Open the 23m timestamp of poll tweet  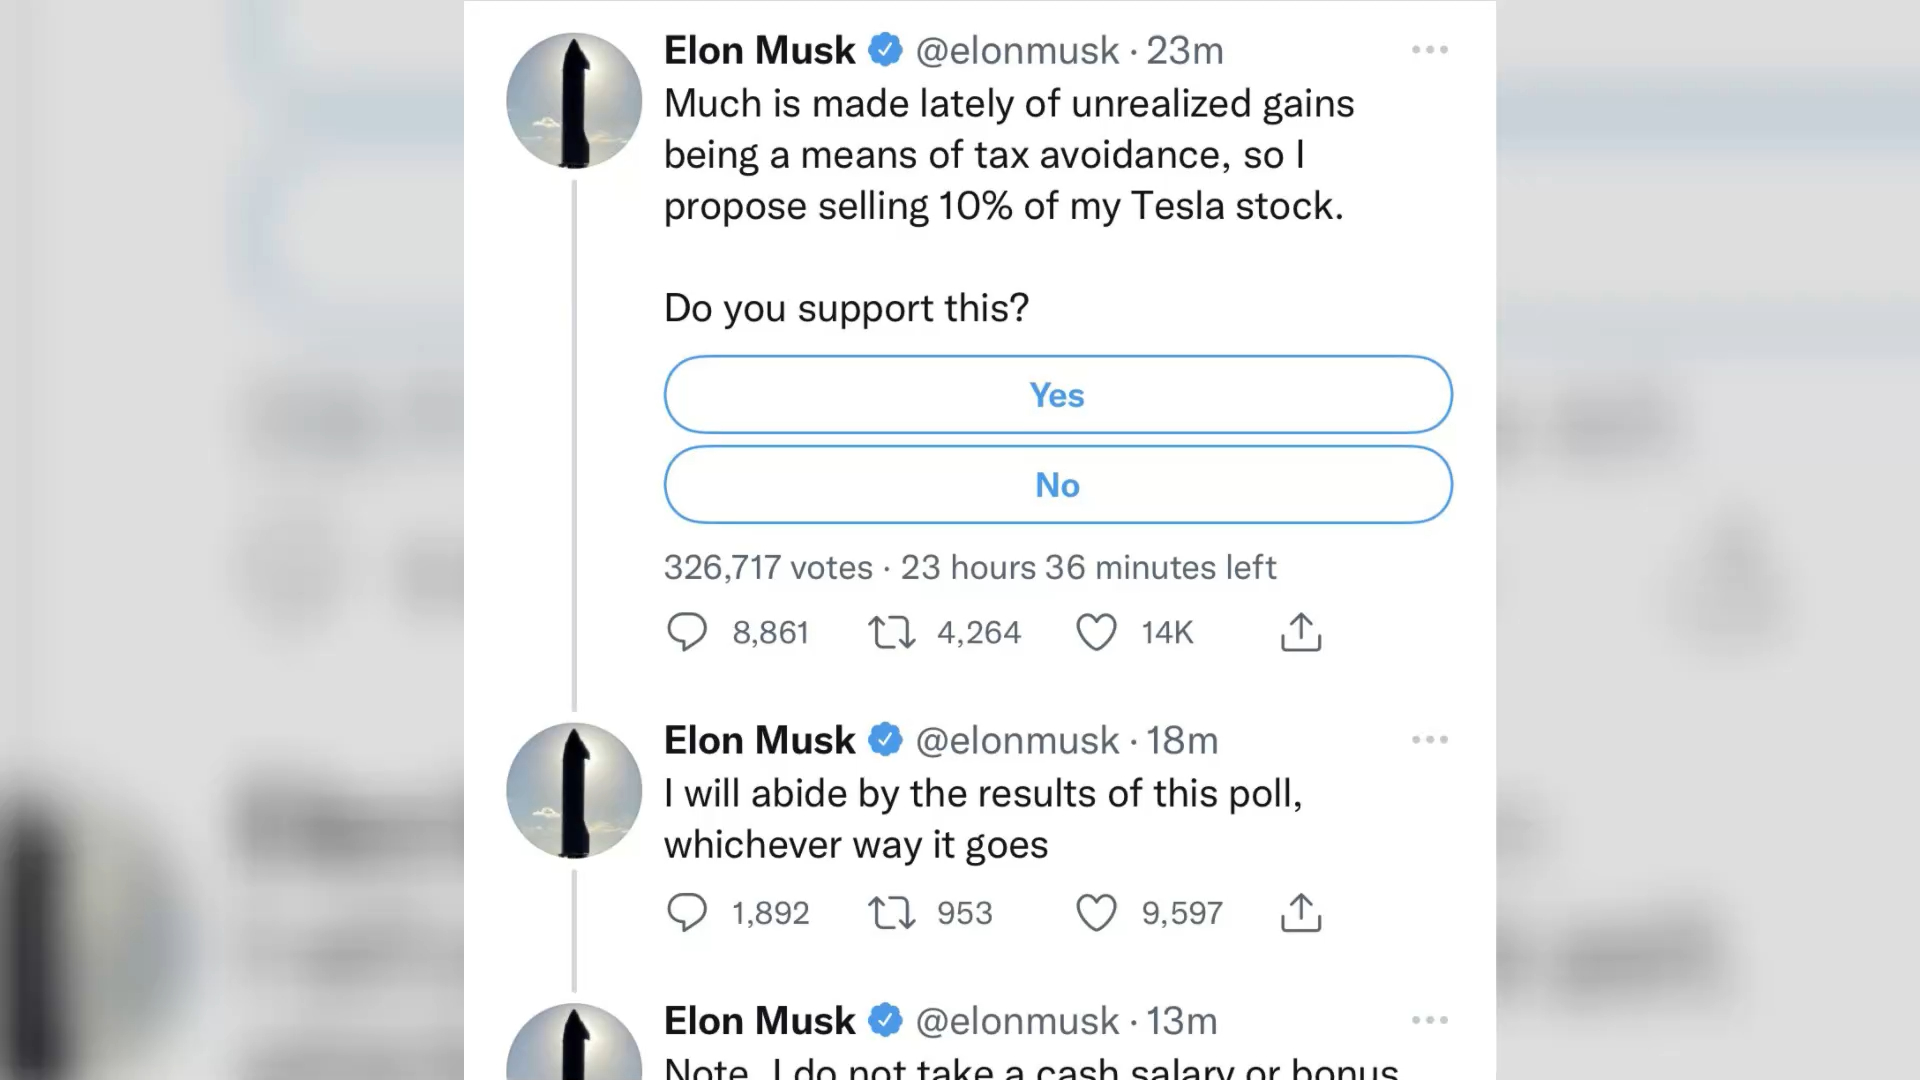[1185, 51]
